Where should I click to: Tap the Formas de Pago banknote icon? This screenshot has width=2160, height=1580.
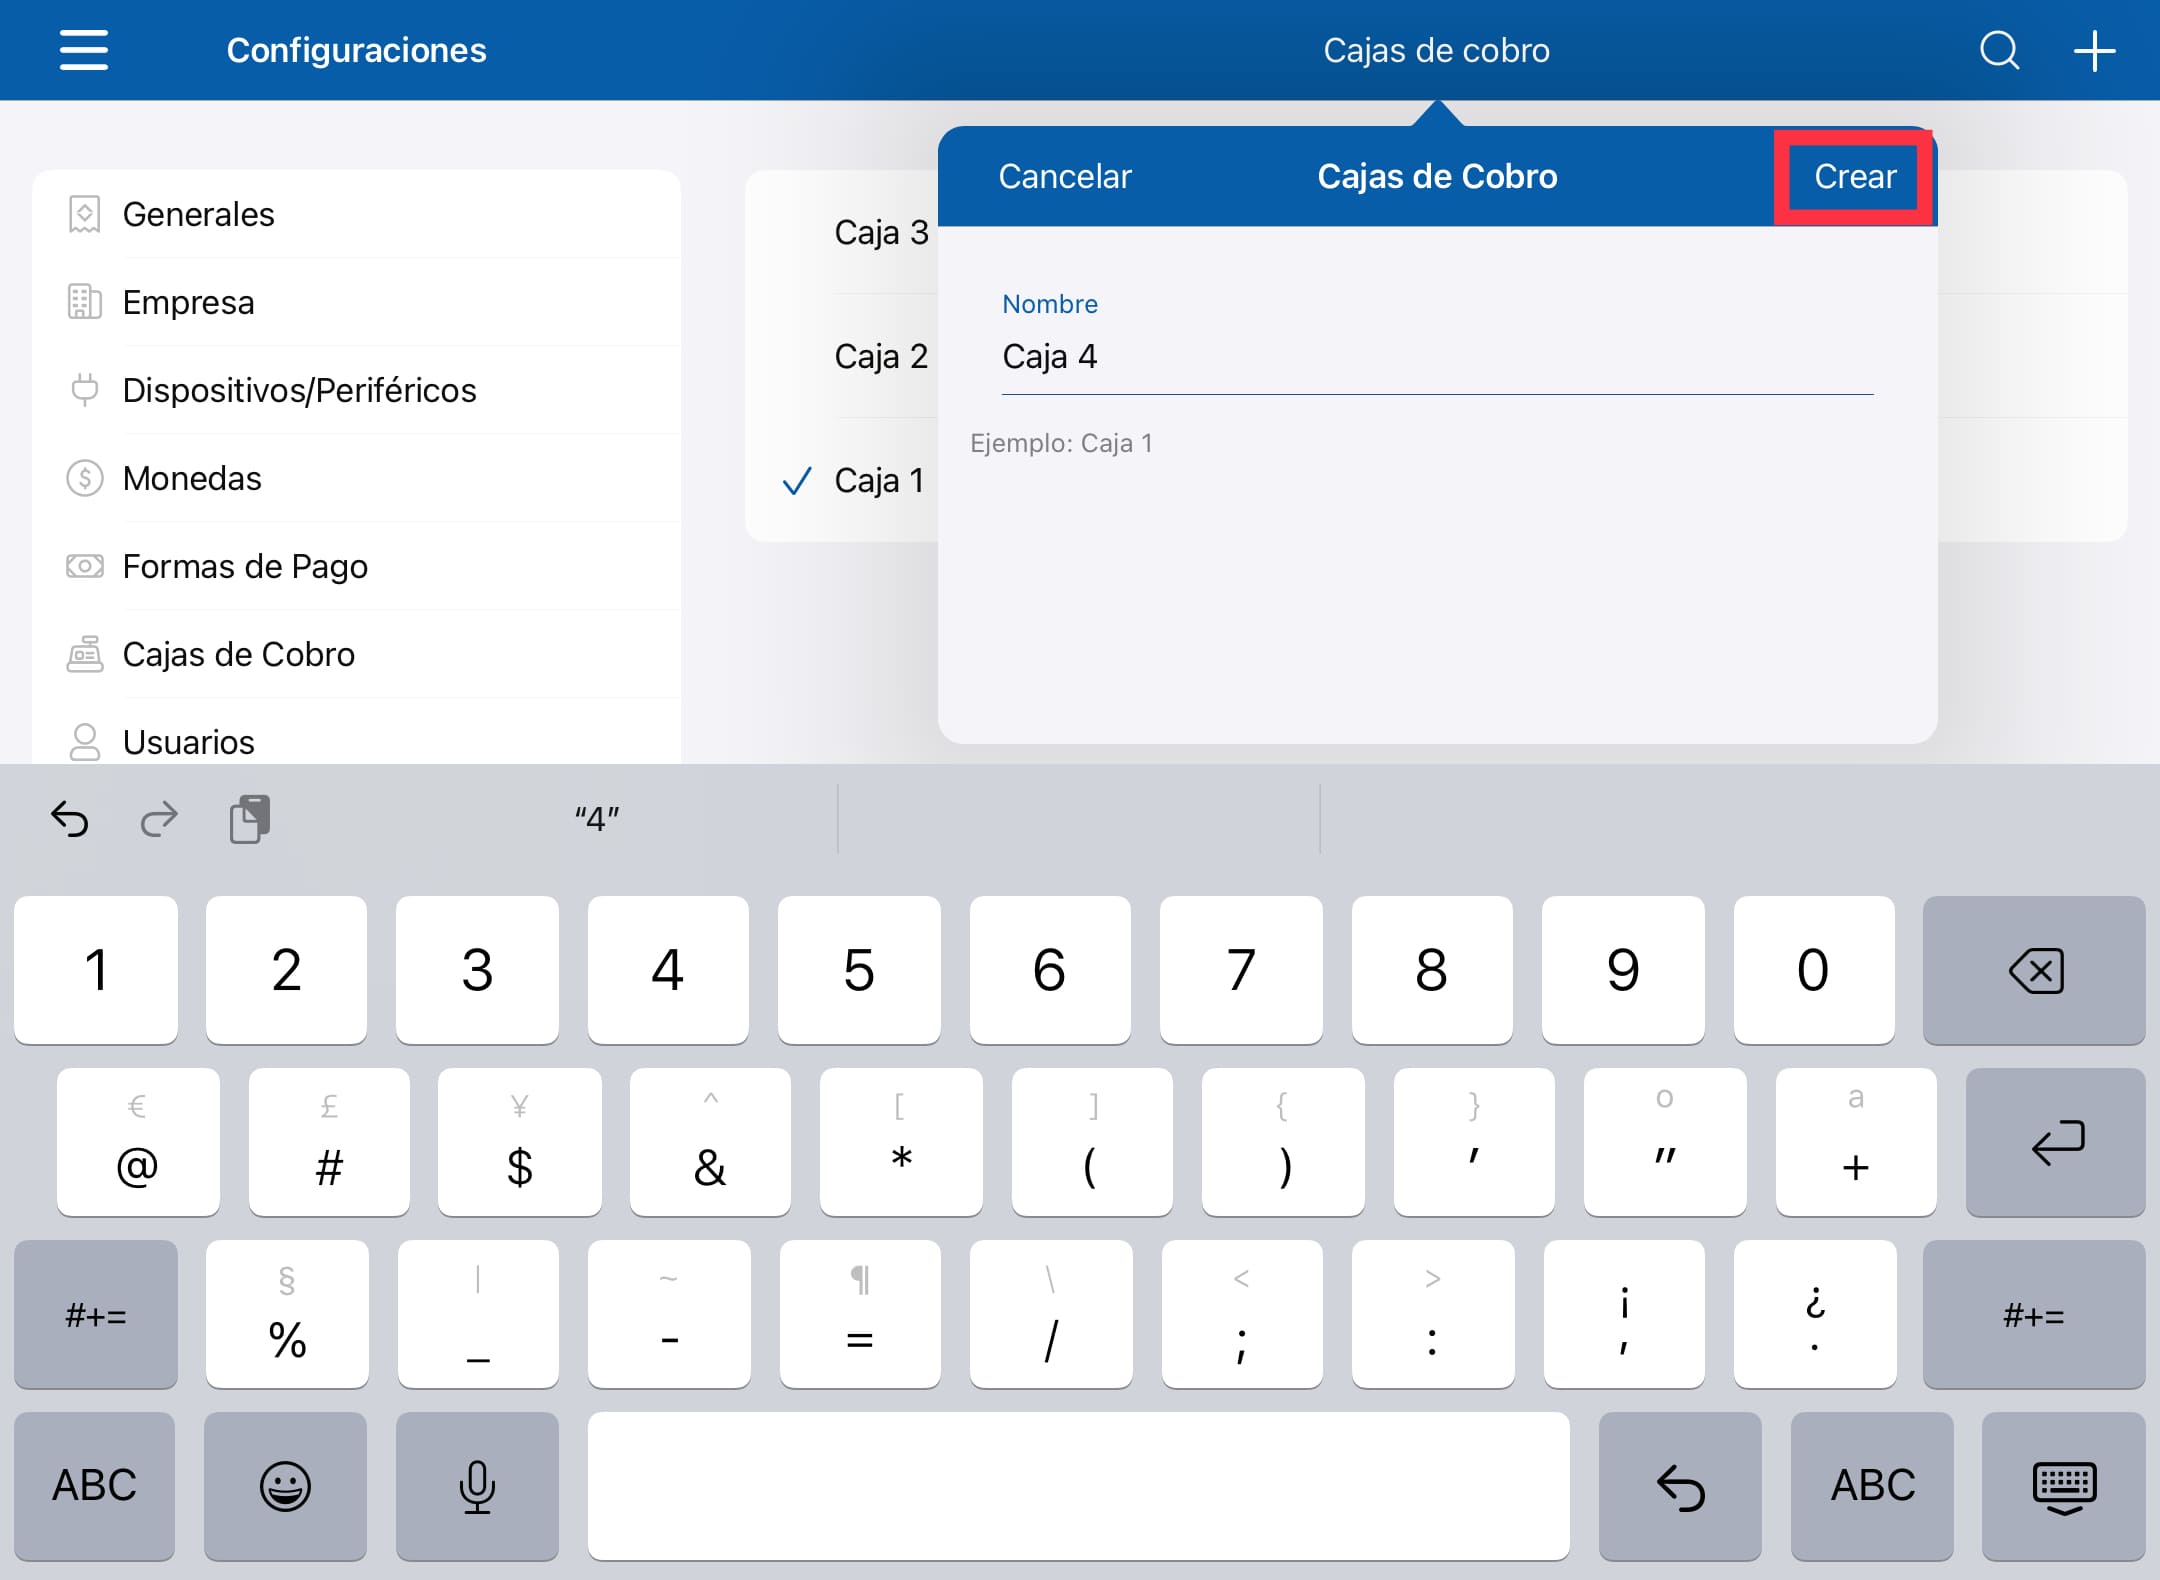(85, 566)
